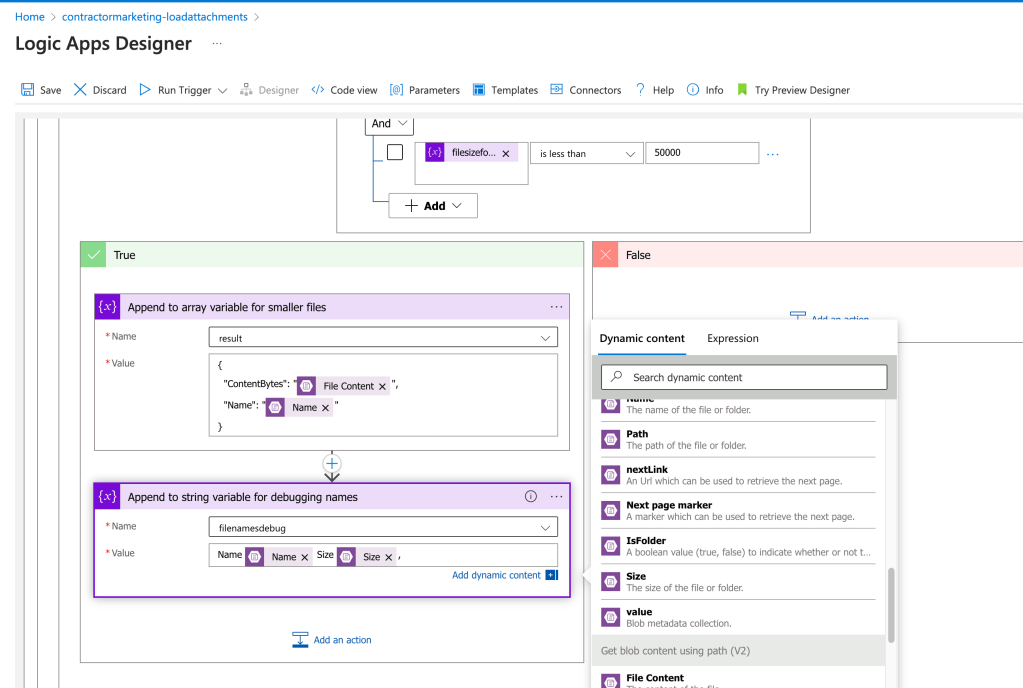Select nextLink dynamic content item
The width and height of the screenshot is (1023, 688).
pyautogui.click(x=738, y=475)
